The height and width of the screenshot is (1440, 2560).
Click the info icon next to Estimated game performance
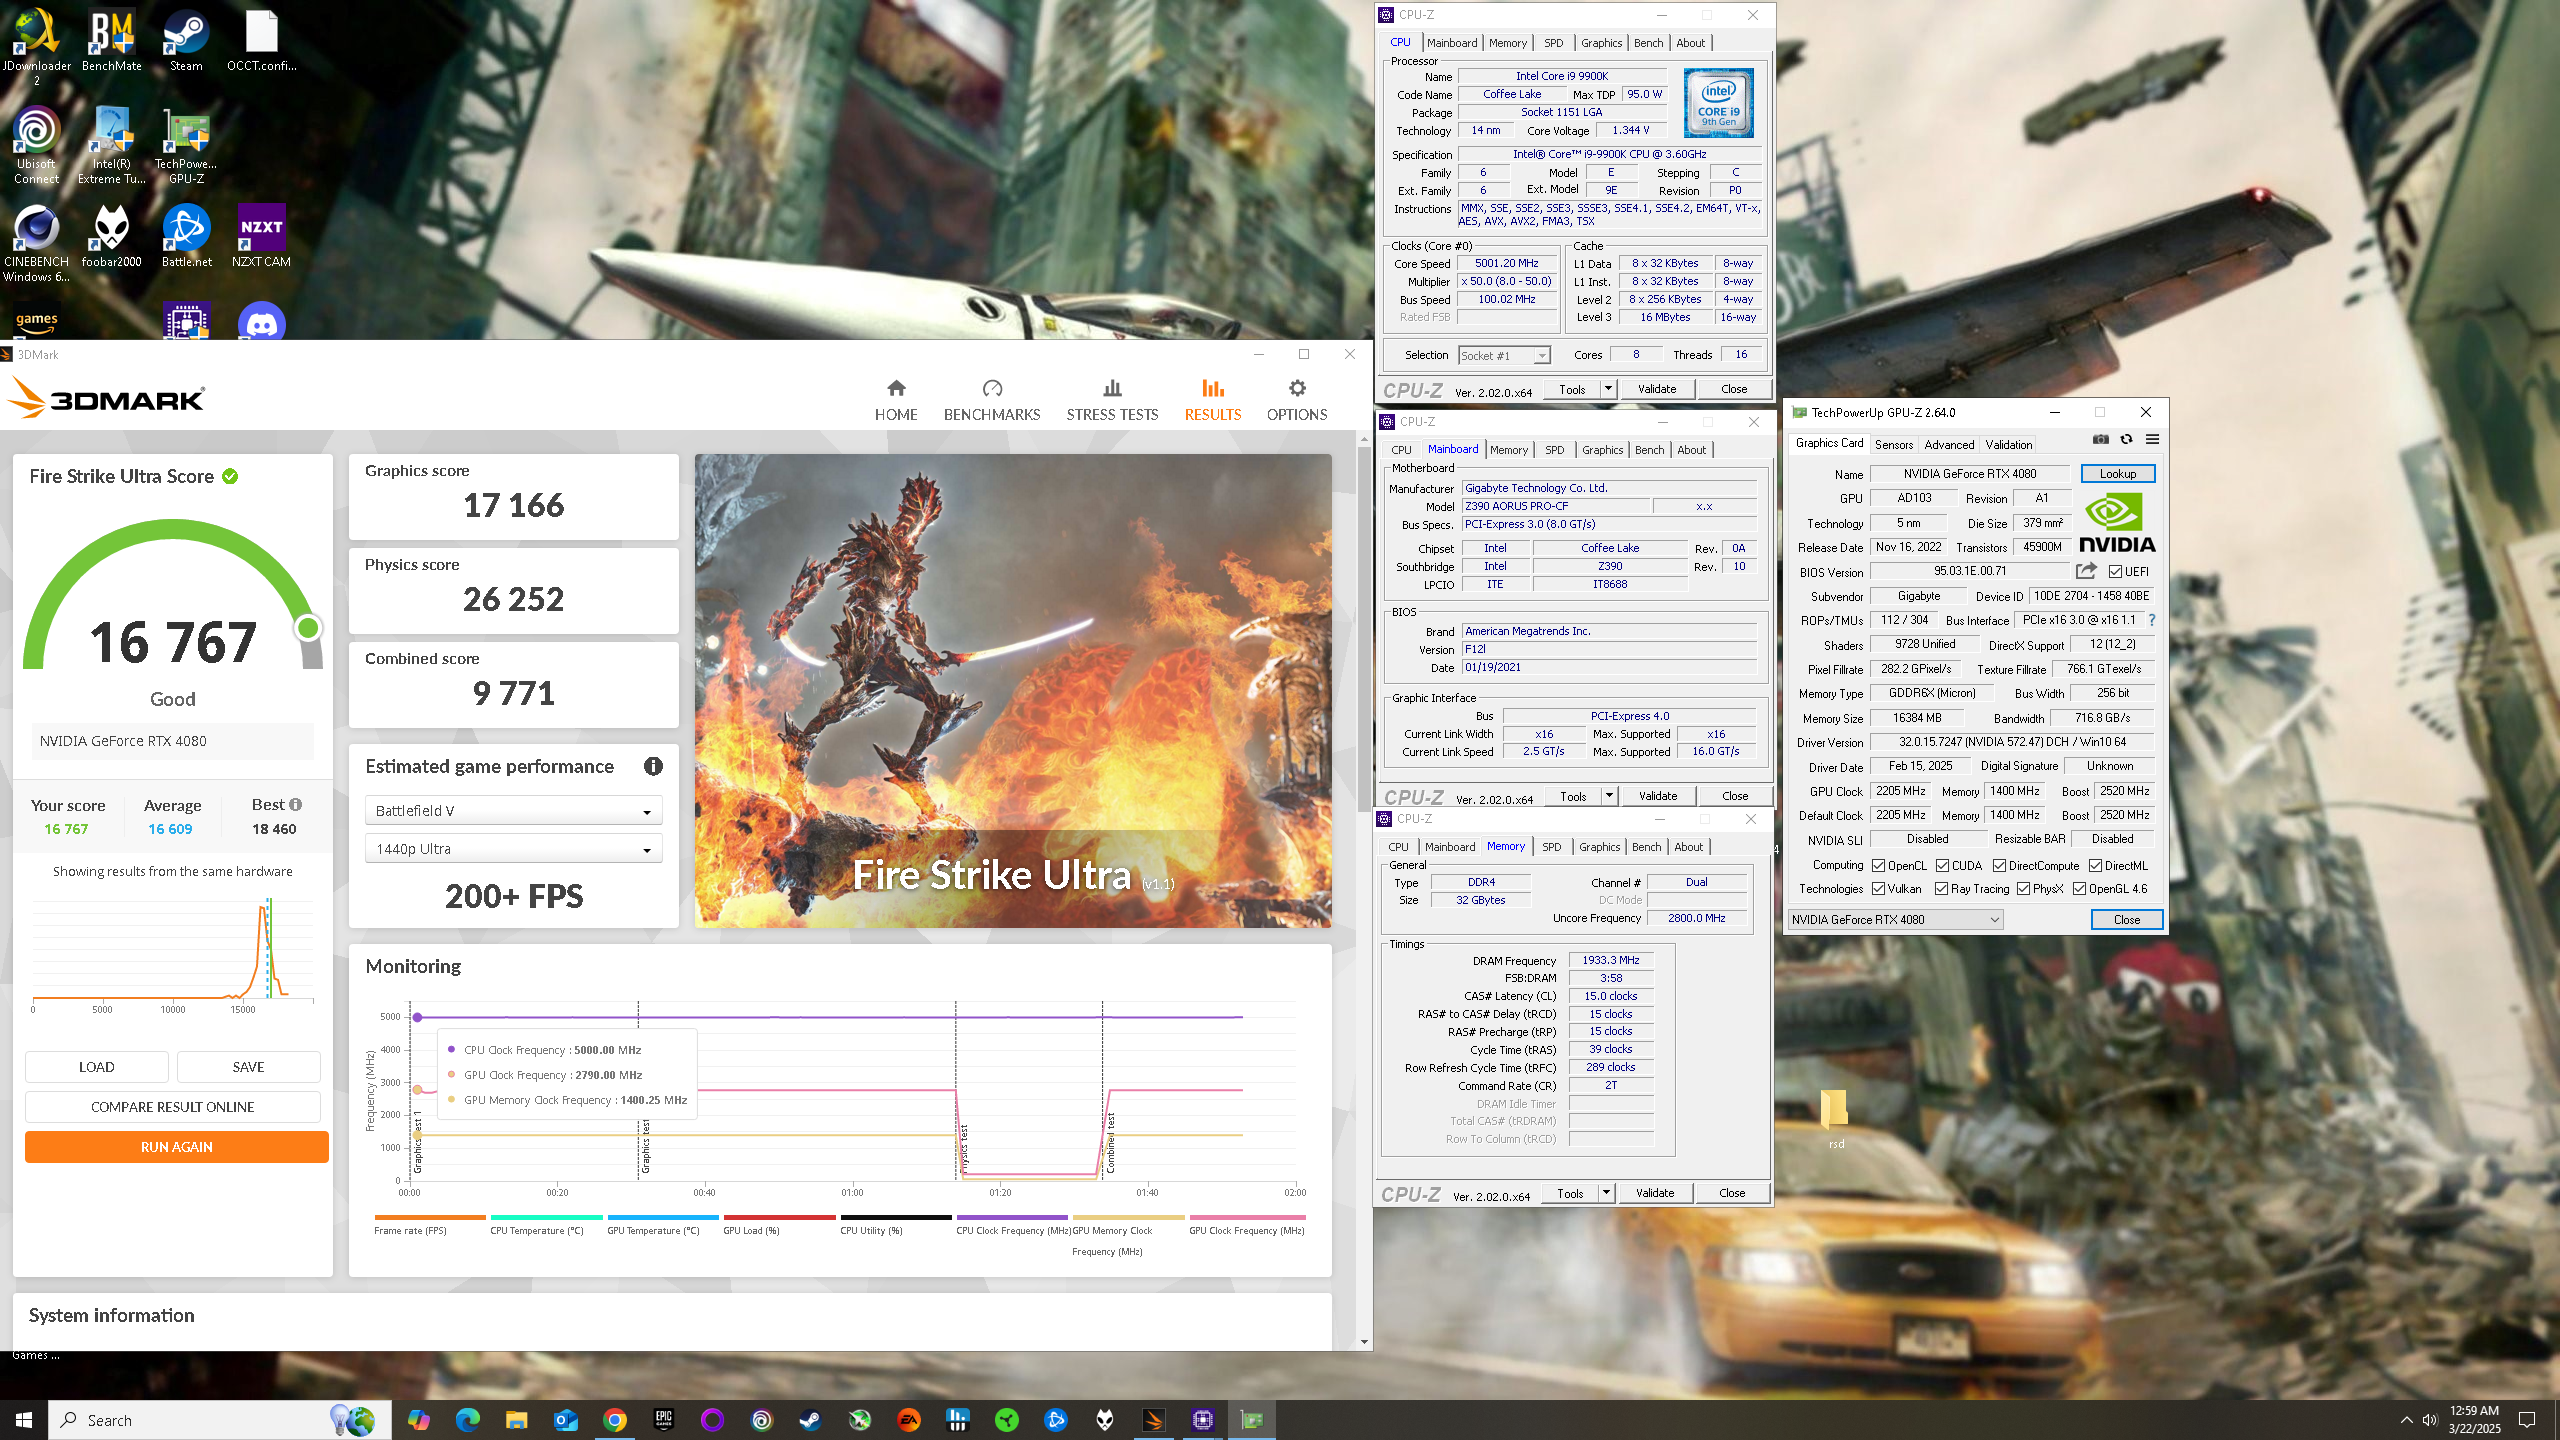point(653,766)
